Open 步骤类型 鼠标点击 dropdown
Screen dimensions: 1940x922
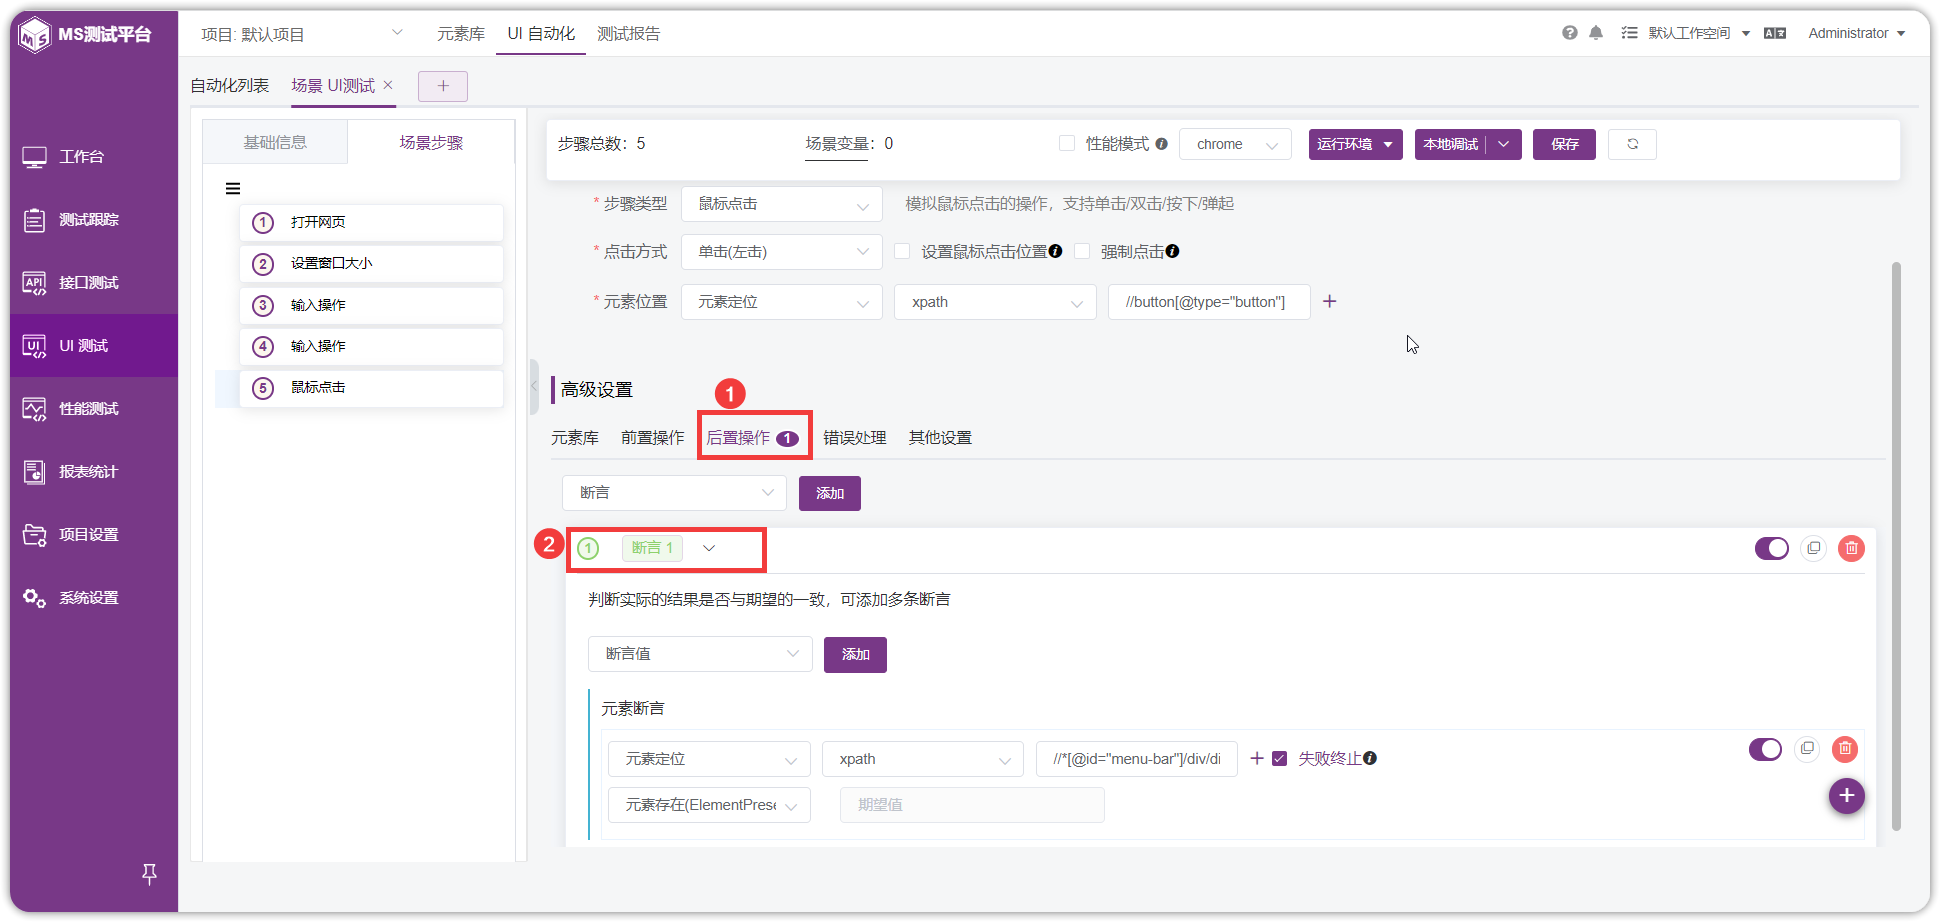(782, 204)
